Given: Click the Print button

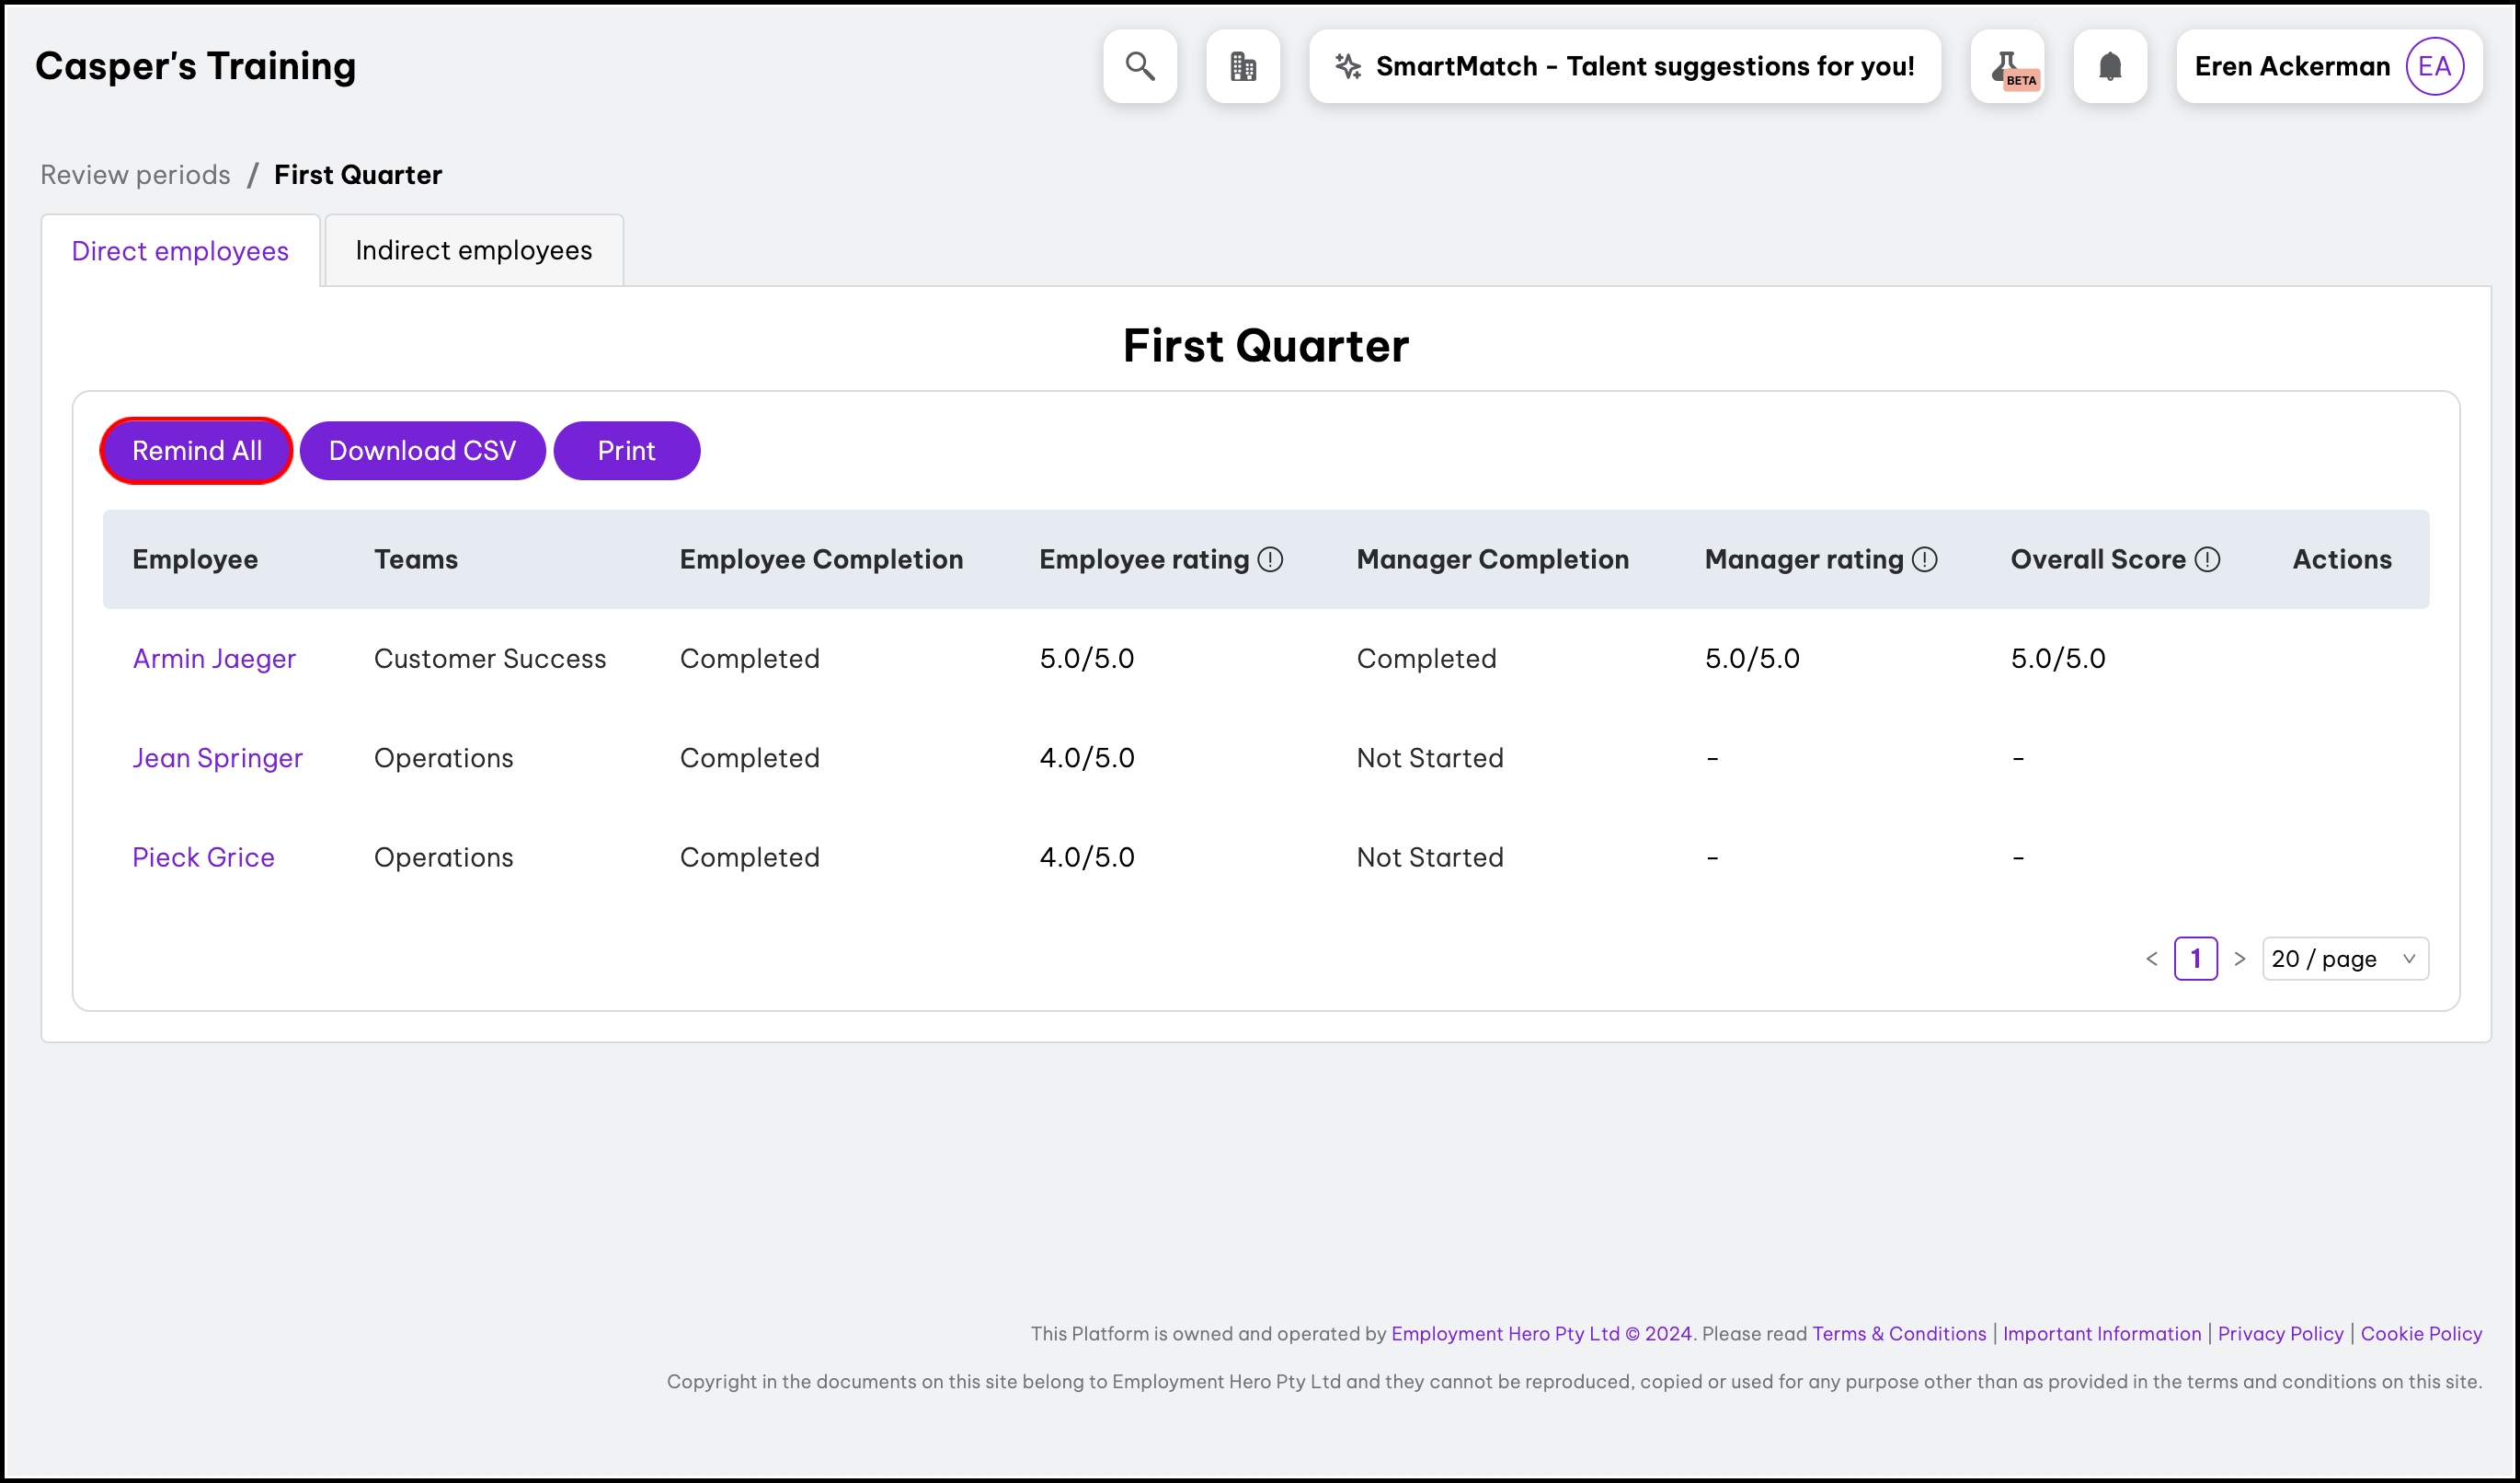Looking at the screenshot, I should [626, 451].
